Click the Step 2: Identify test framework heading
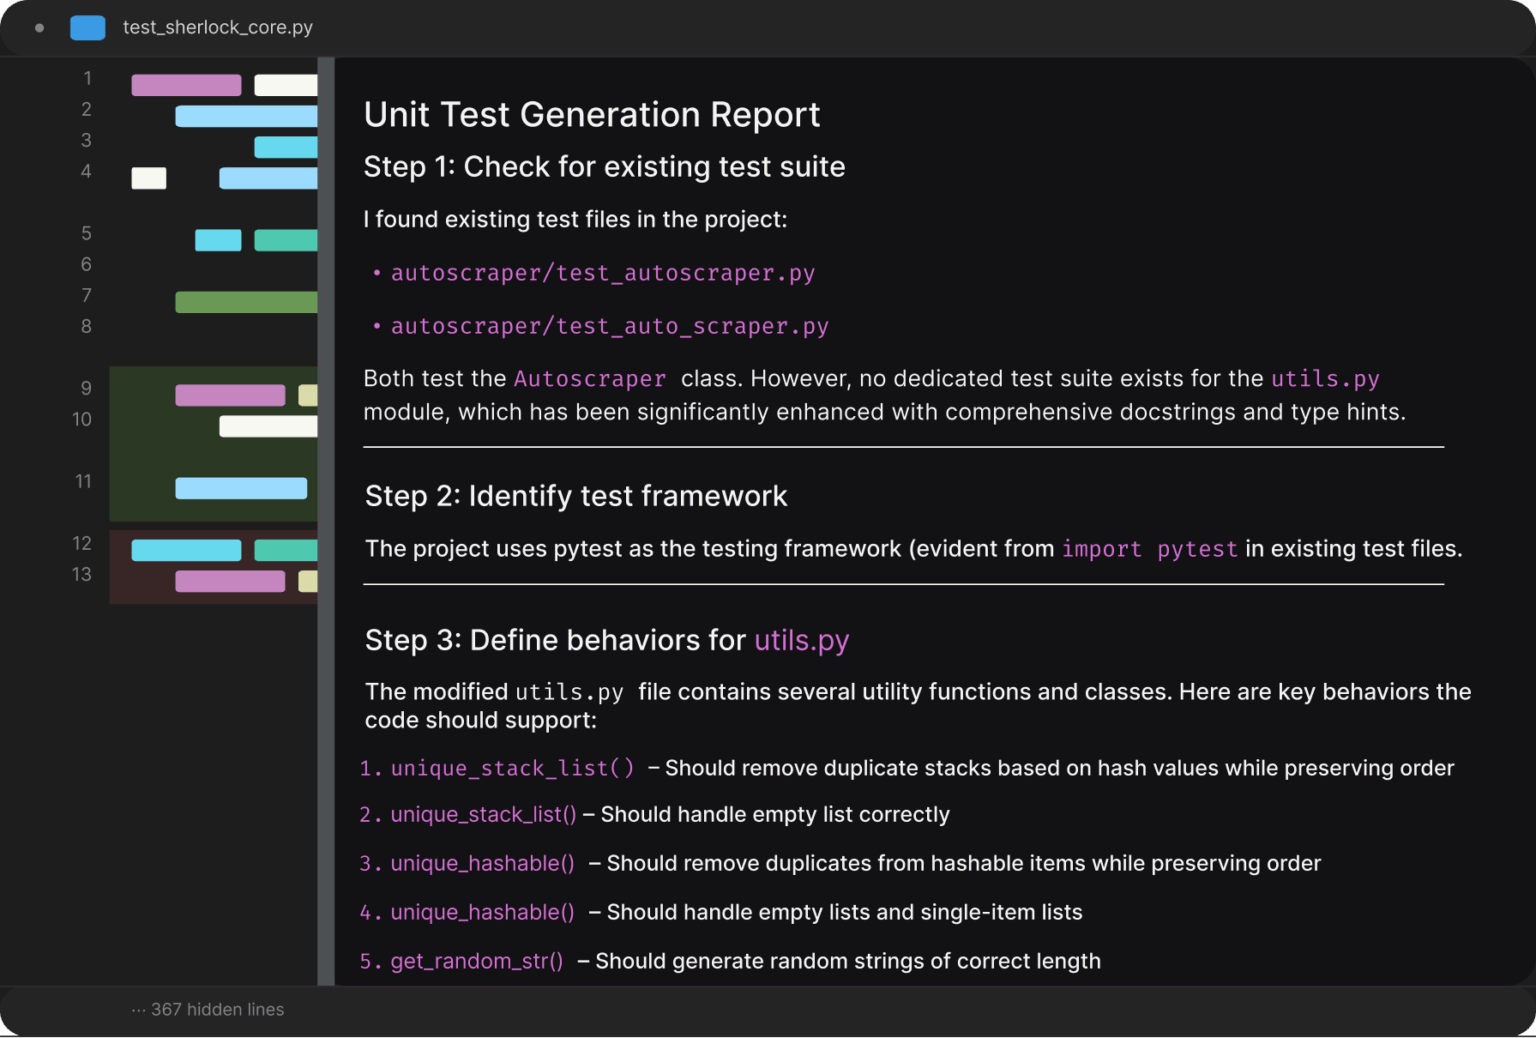This screenshot has width=1536, height=1038. [x=576, y=496]
